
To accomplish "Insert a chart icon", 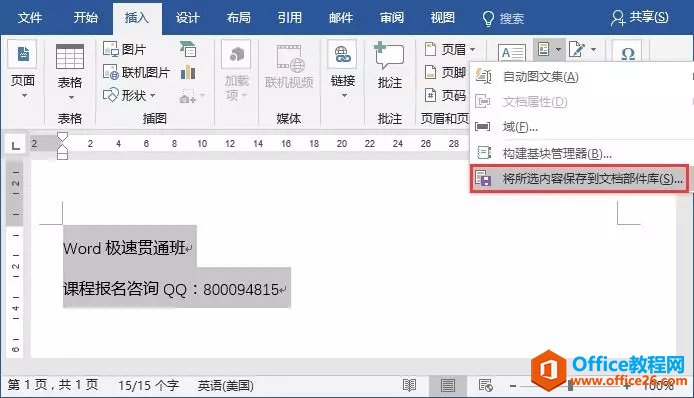I will [x=188, y=72].
